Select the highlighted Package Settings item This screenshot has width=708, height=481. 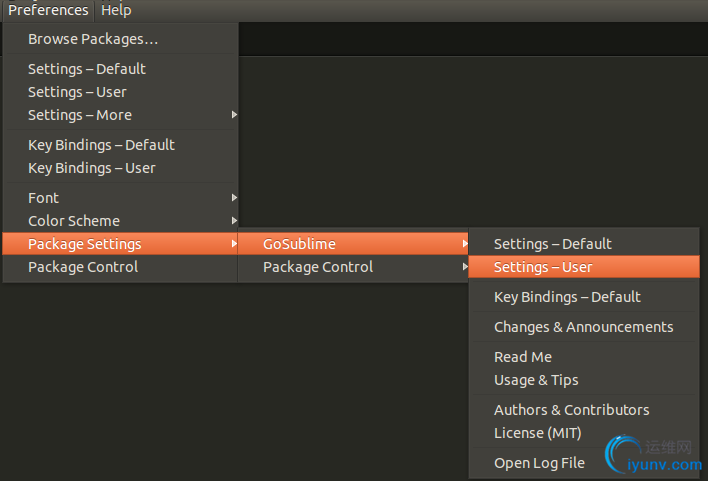click(121, 244)
